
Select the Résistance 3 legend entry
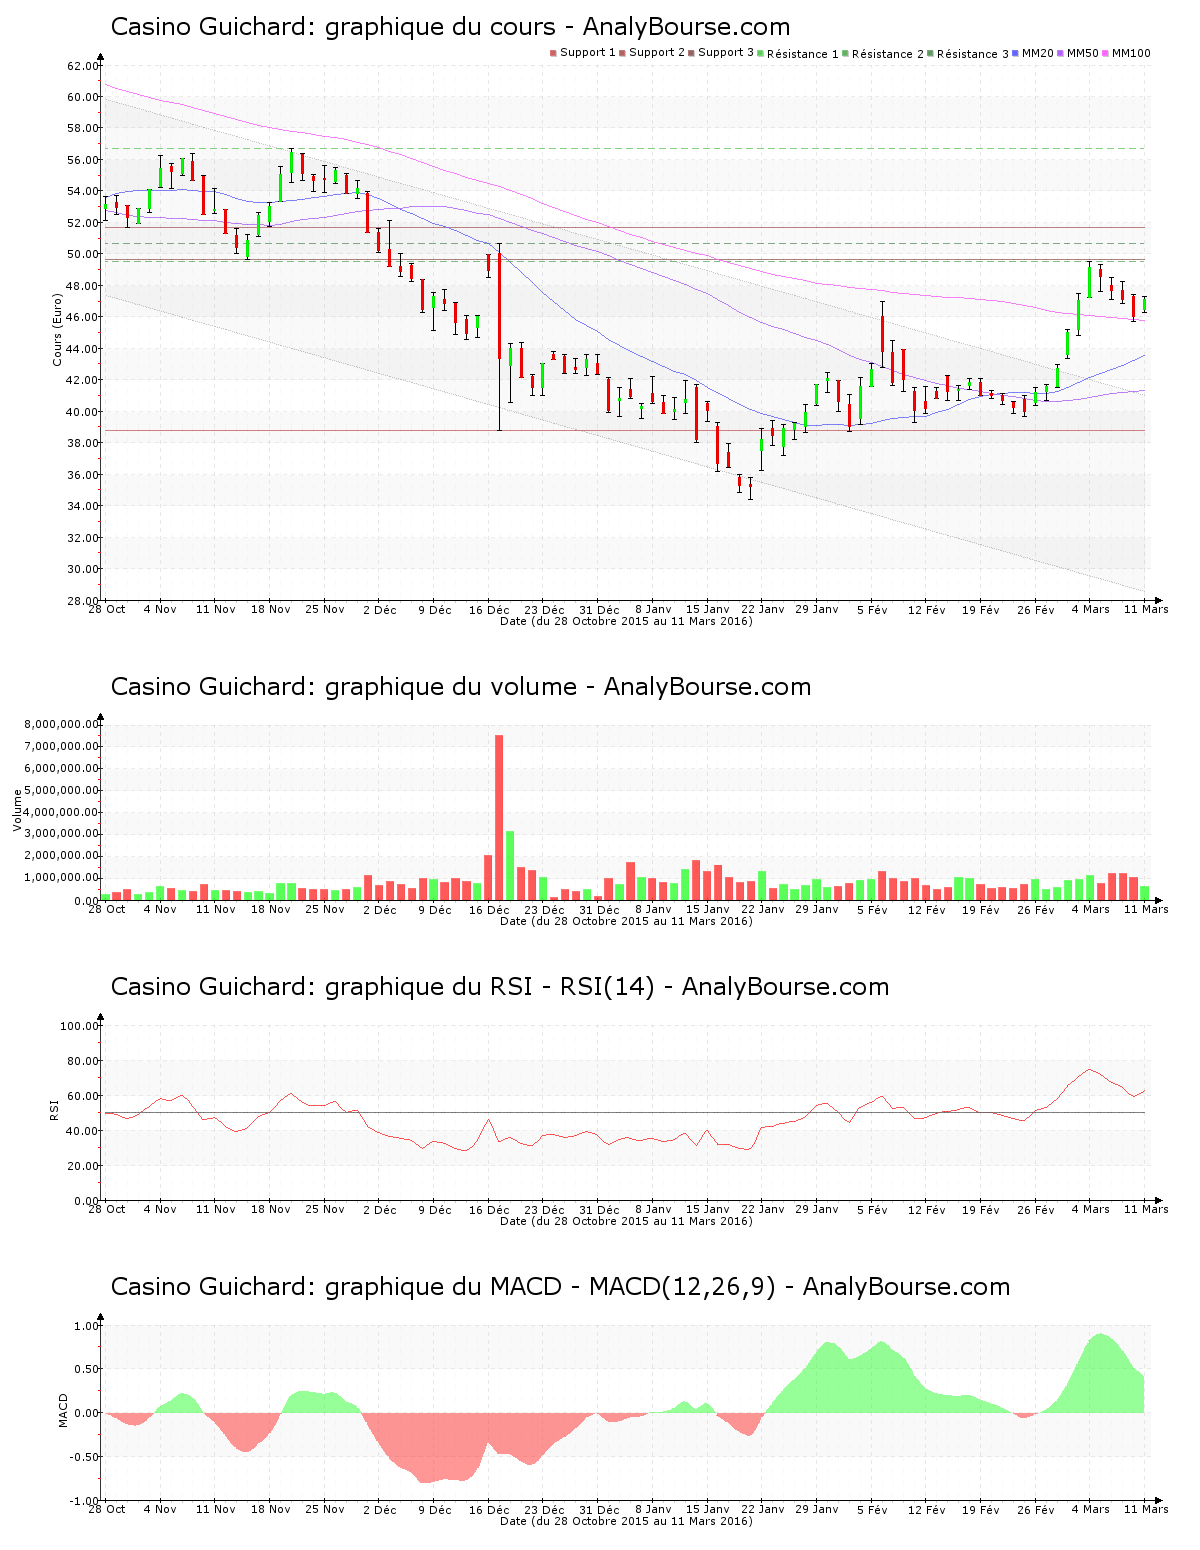[x=968, y=54]
